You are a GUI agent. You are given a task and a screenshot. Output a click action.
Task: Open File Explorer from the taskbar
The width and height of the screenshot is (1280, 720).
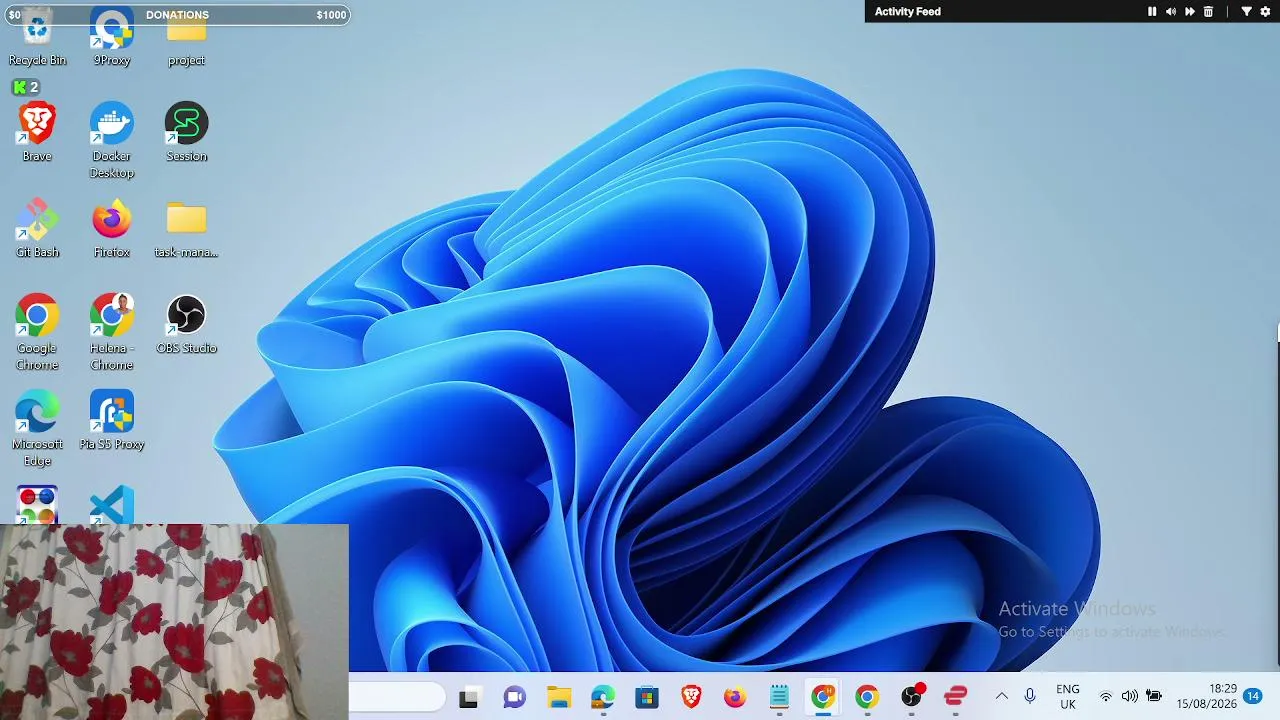(x=558, y=697)
